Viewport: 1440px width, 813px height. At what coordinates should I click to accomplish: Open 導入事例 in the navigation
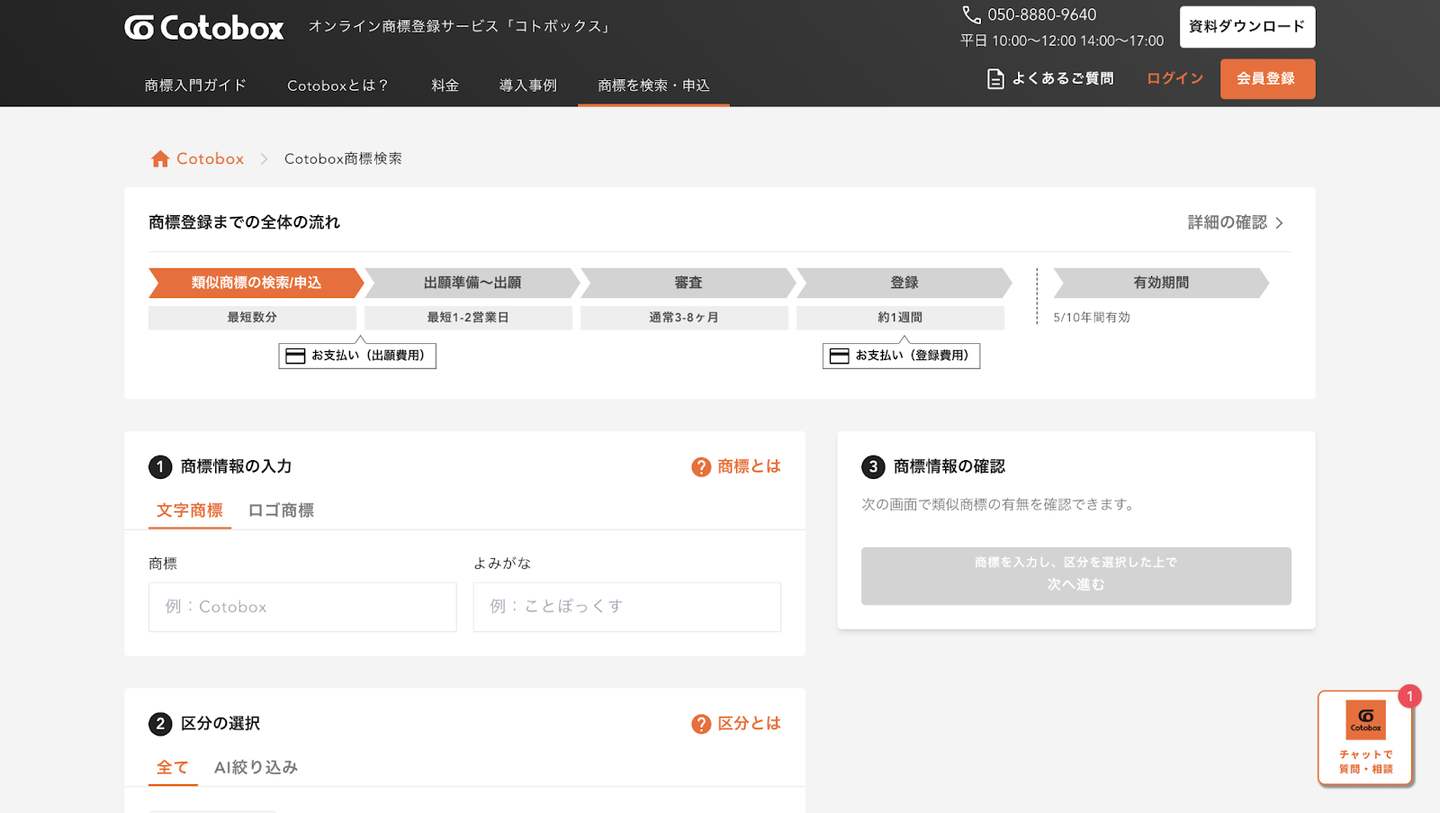(528, 86)
